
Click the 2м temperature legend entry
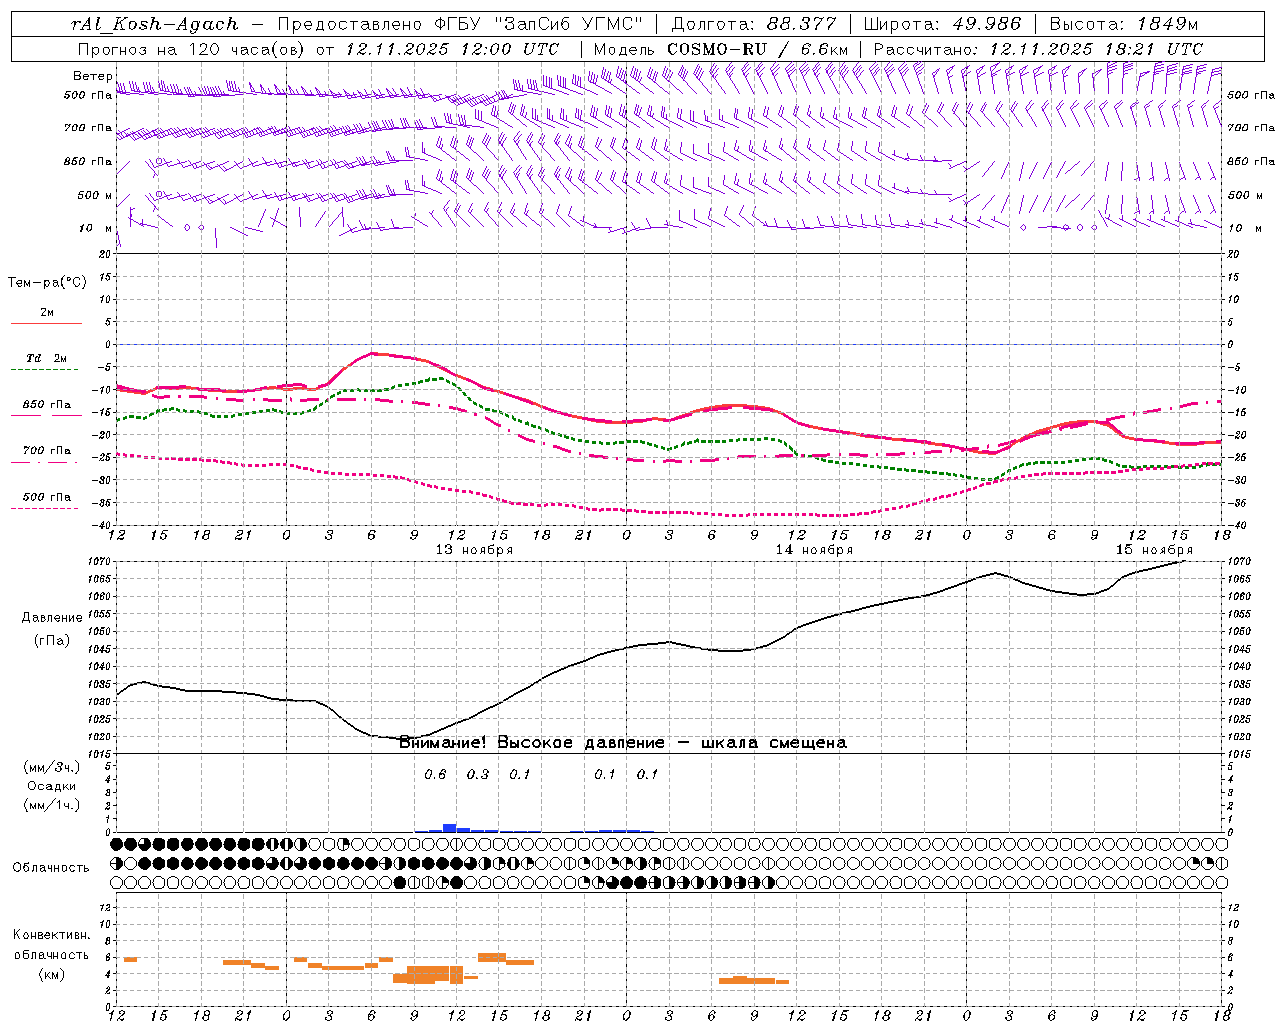pos(47,313)
